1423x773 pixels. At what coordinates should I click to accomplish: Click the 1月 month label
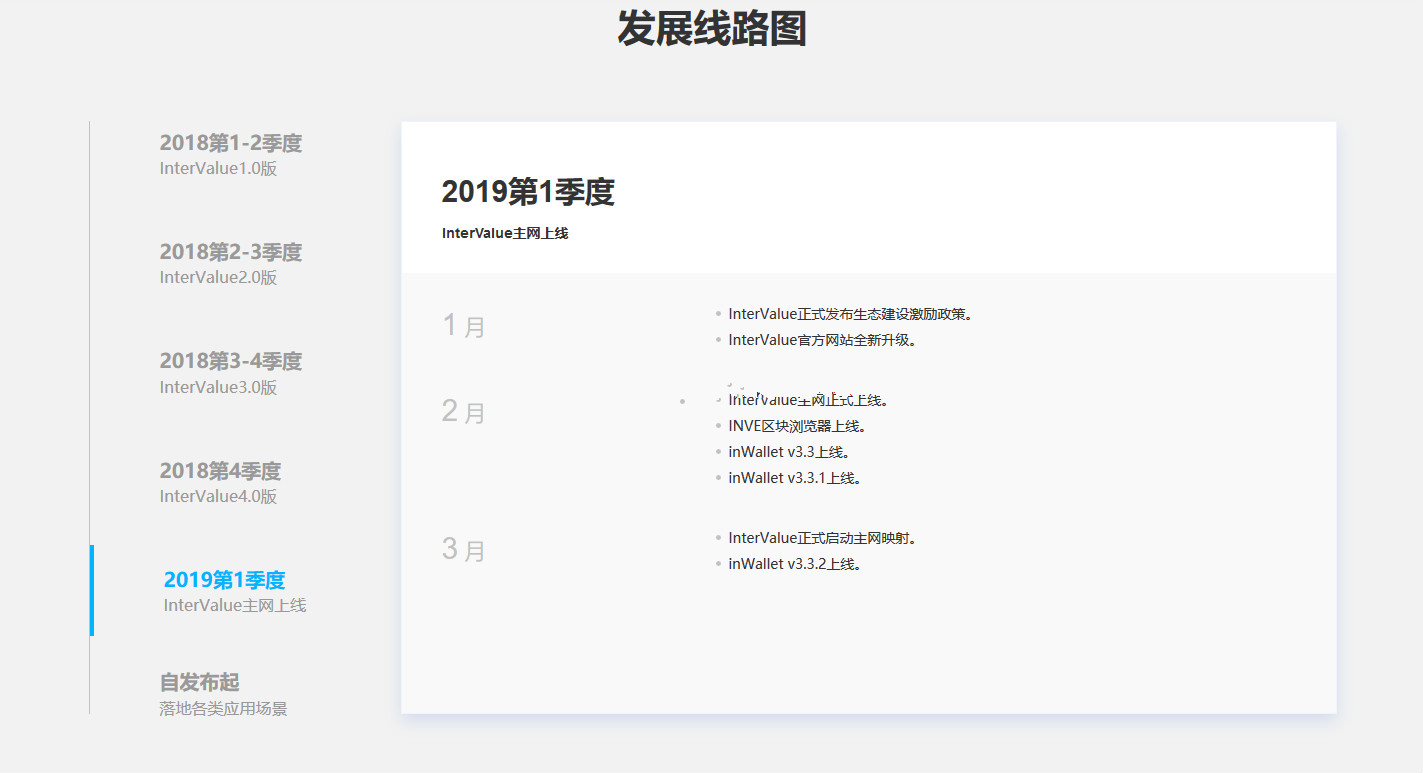tap(464, 326)
